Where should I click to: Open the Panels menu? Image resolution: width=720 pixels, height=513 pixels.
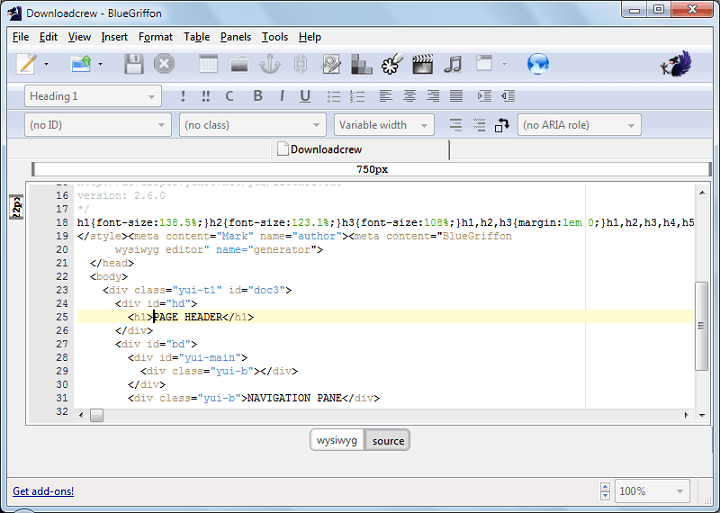[236, 37]
